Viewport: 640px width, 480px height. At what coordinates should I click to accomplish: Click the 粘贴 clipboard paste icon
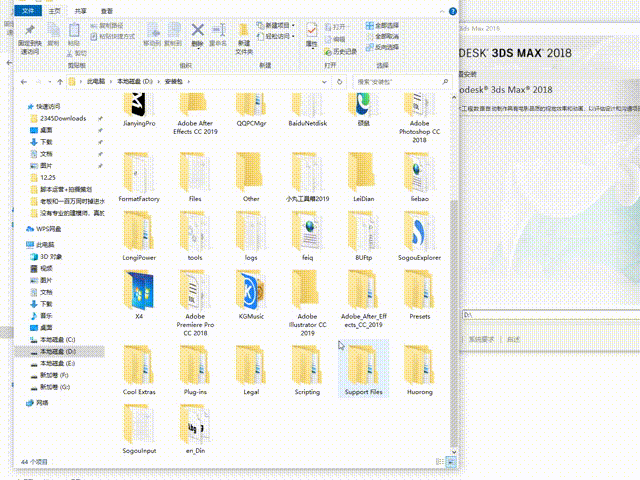[x=74, y=30]
